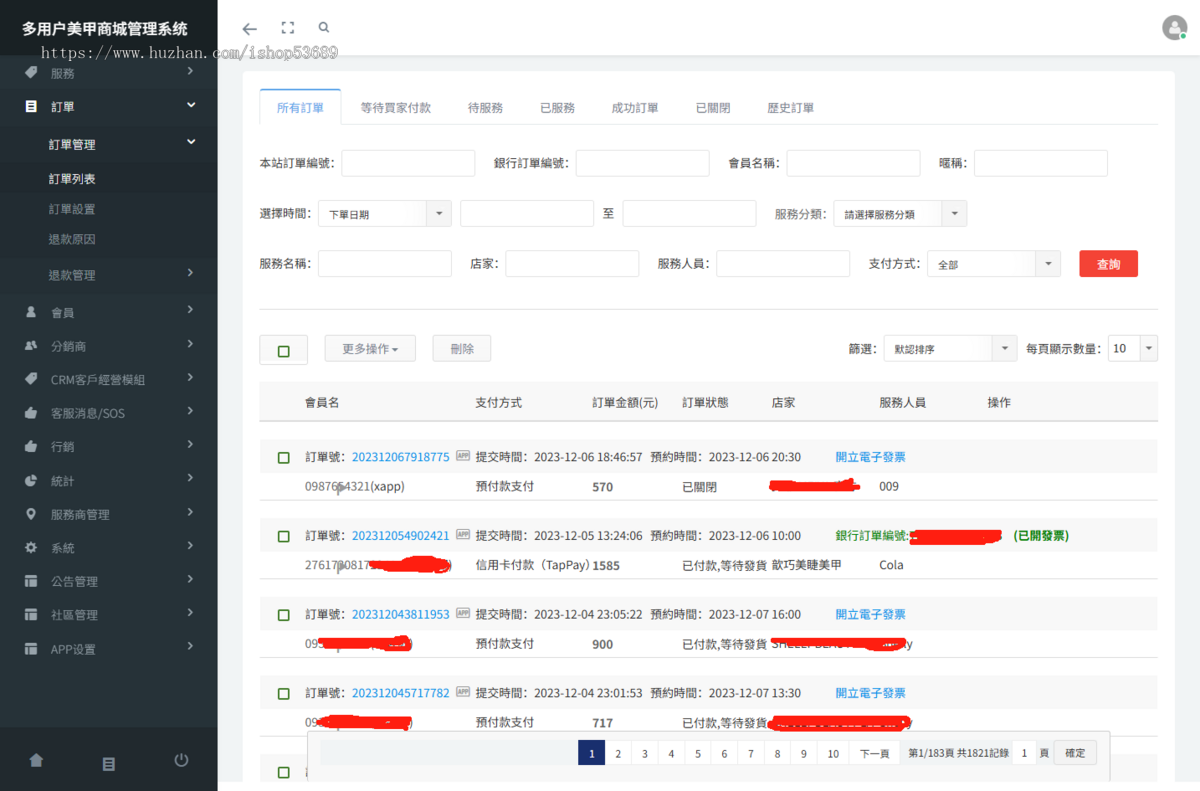Click APP badge icon of order 202312054902421
The width and height of the screenshot is (1200, 791).
tap(463, 535)
